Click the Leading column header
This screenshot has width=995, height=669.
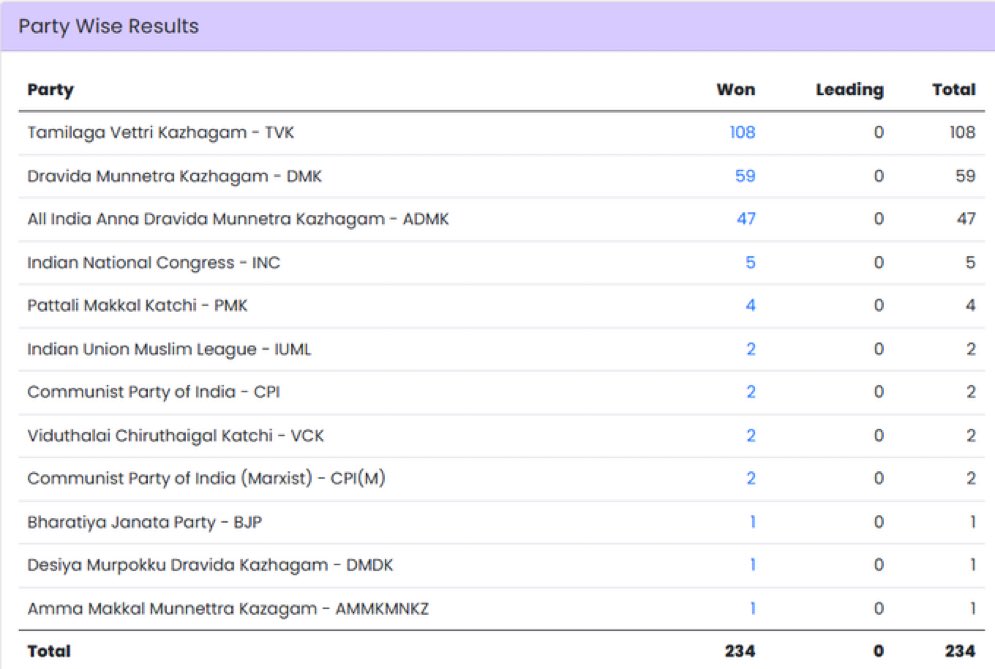click(850, 90)
